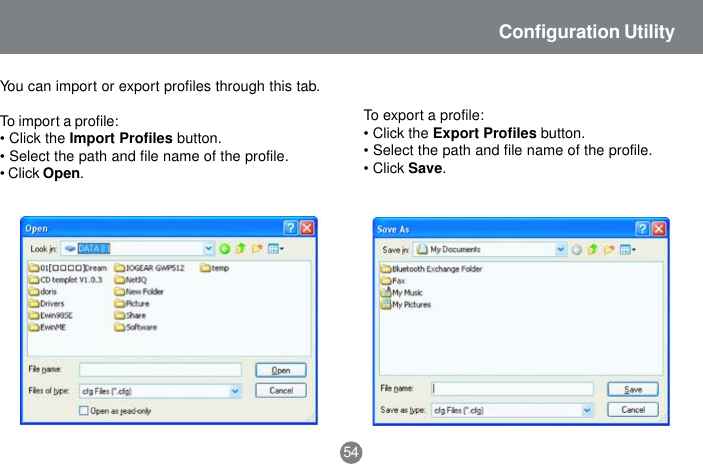Click the Help question mark in Open dialog
This screenshot has height=464, width=703.
tap(291, 228)
